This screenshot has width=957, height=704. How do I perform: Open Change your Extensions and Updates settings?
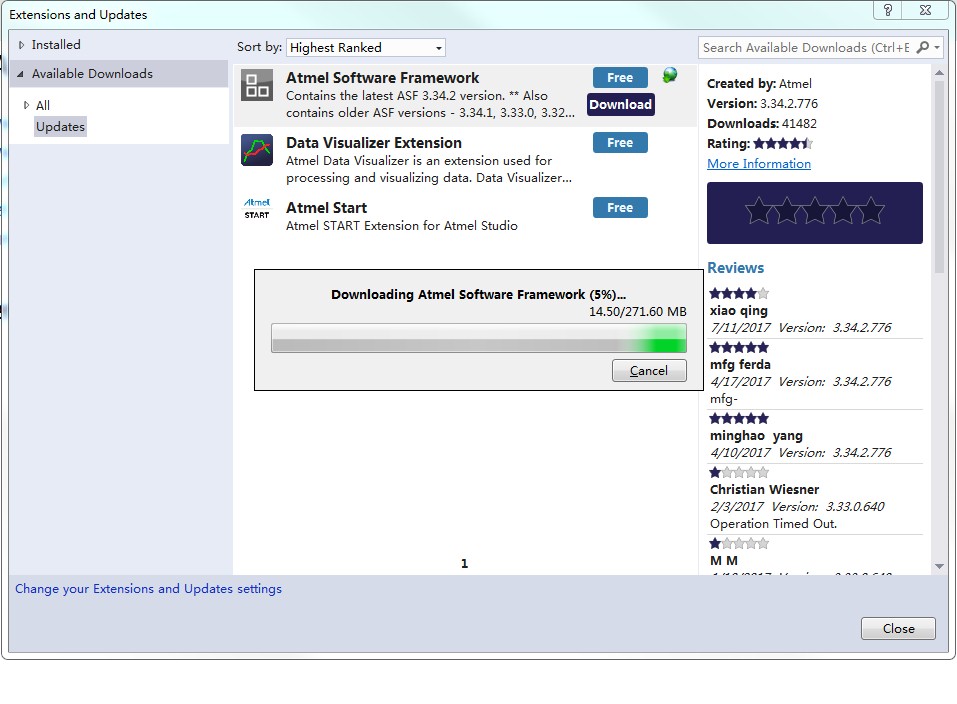click(x=148, y=589)
